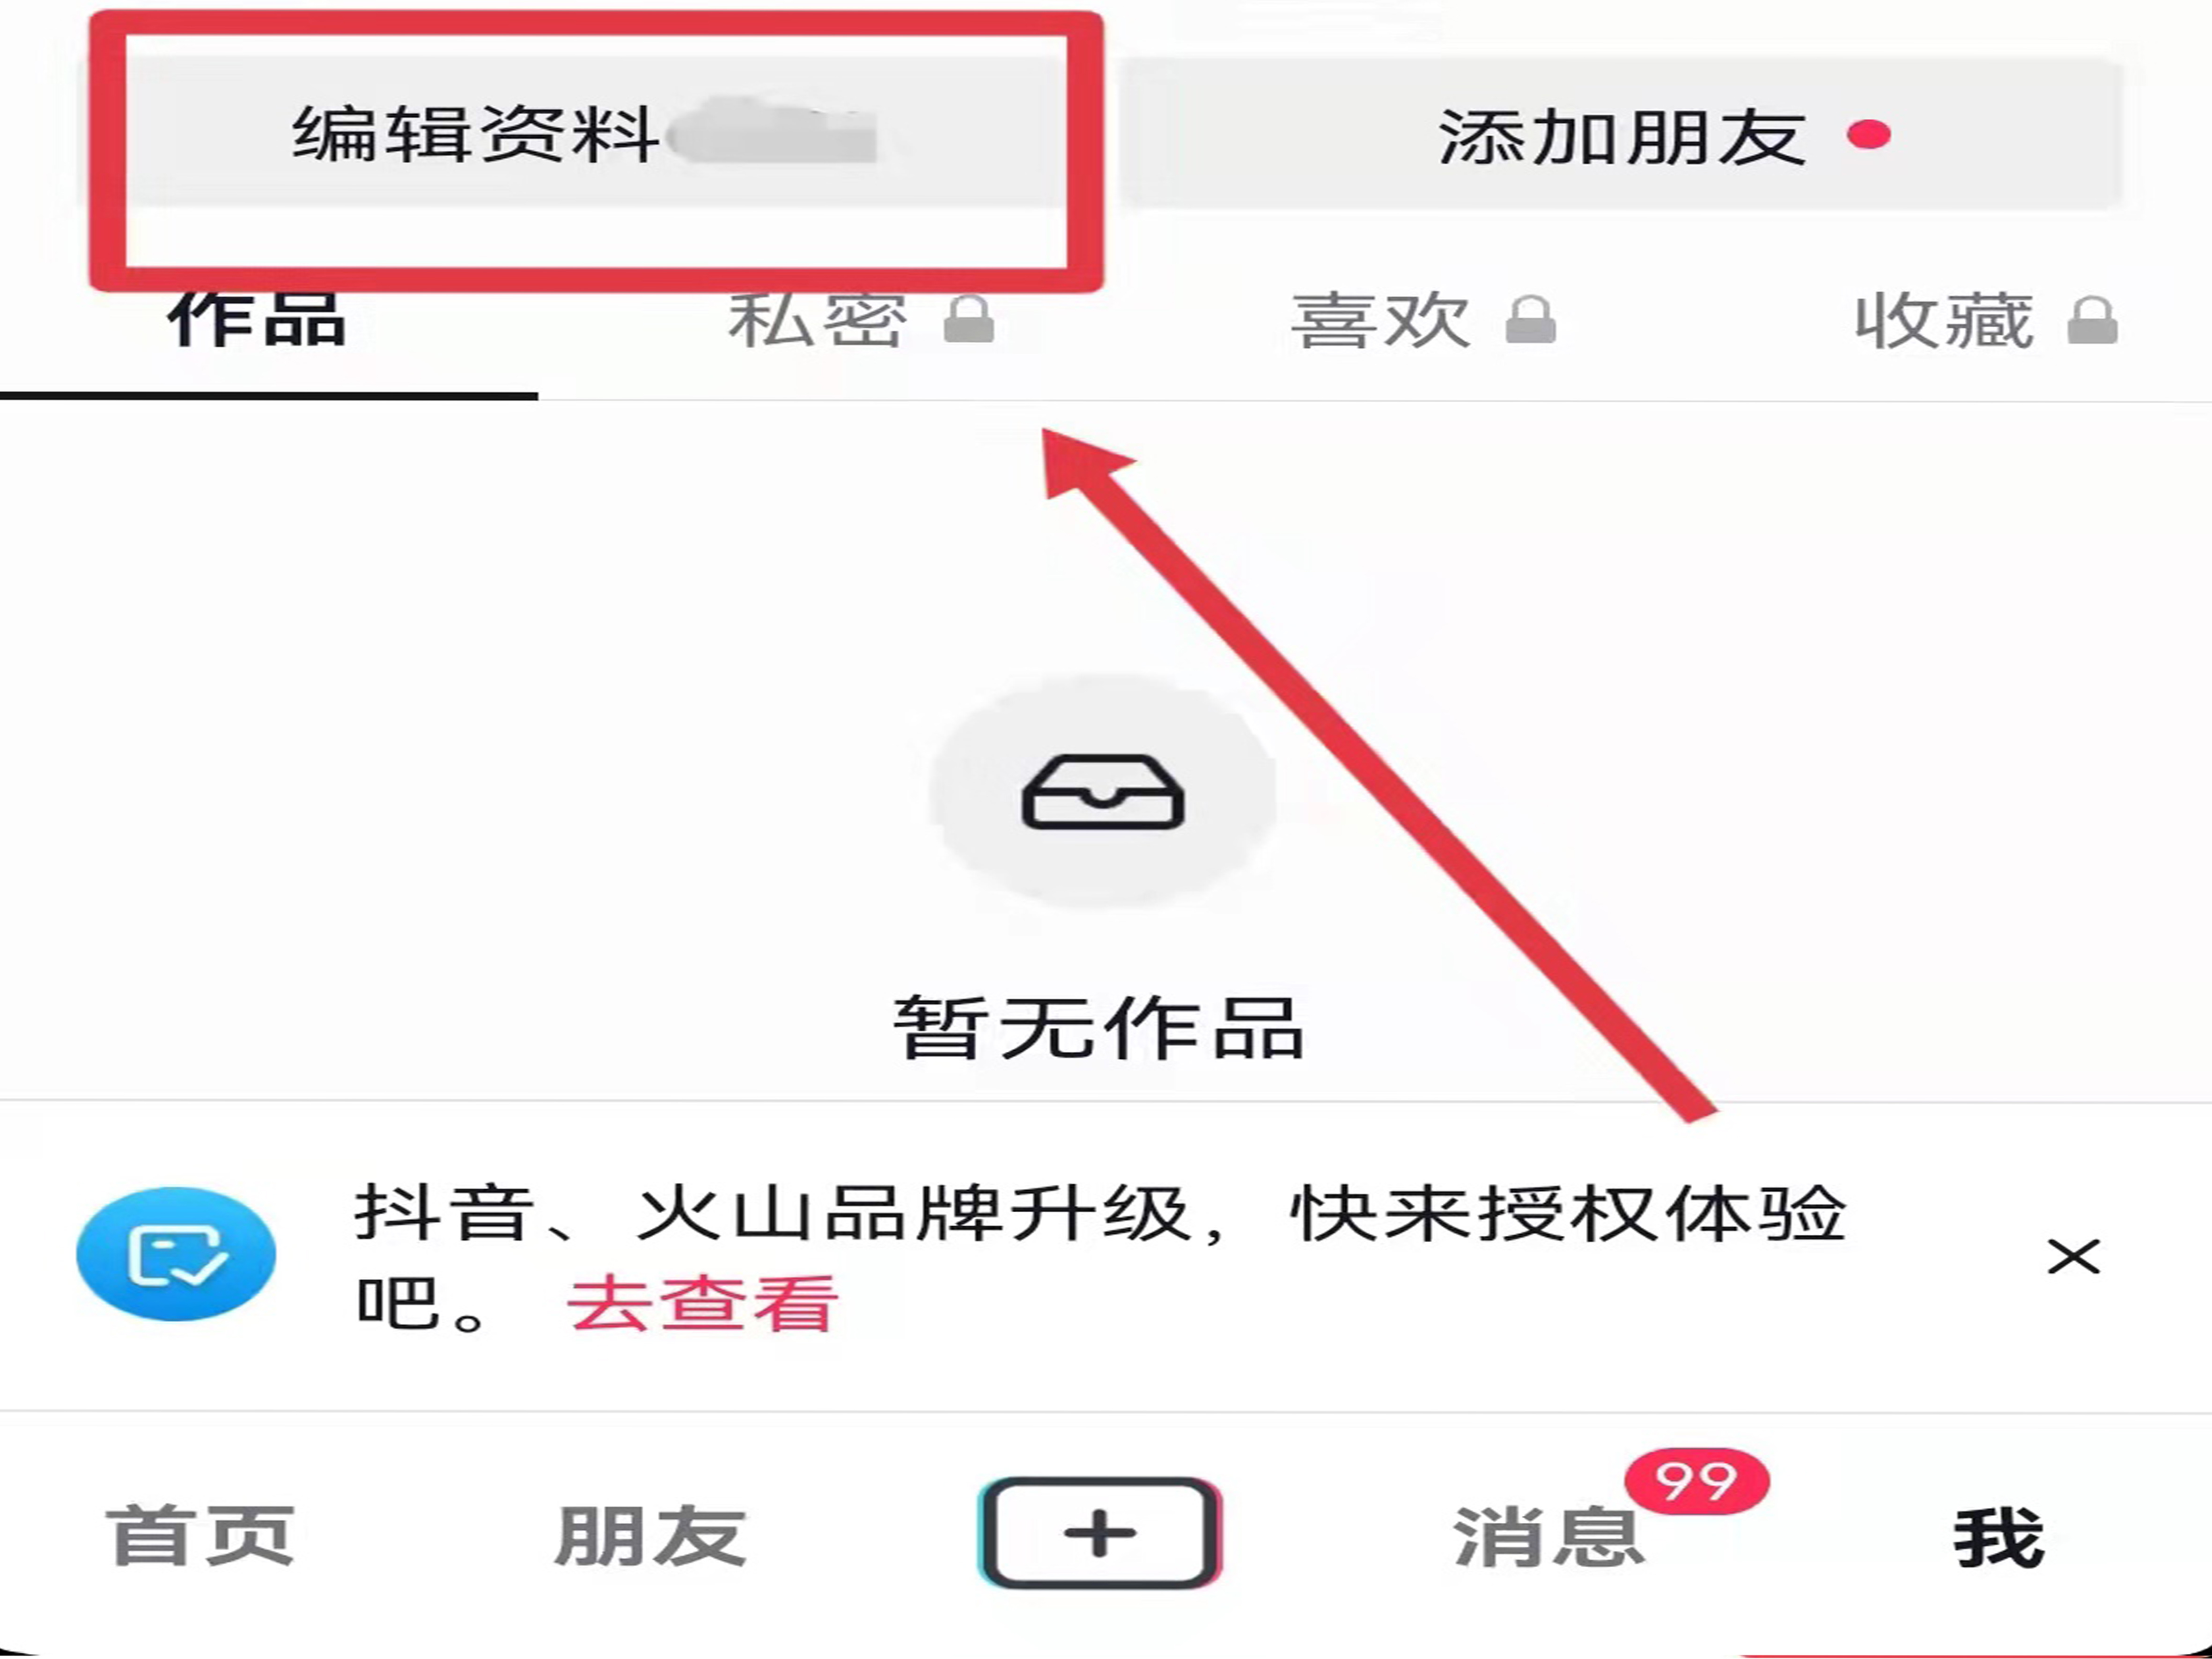Screen dimensions: 2212x1659
Task: Follow the 去查看 link
Action: coord(701,1303)
